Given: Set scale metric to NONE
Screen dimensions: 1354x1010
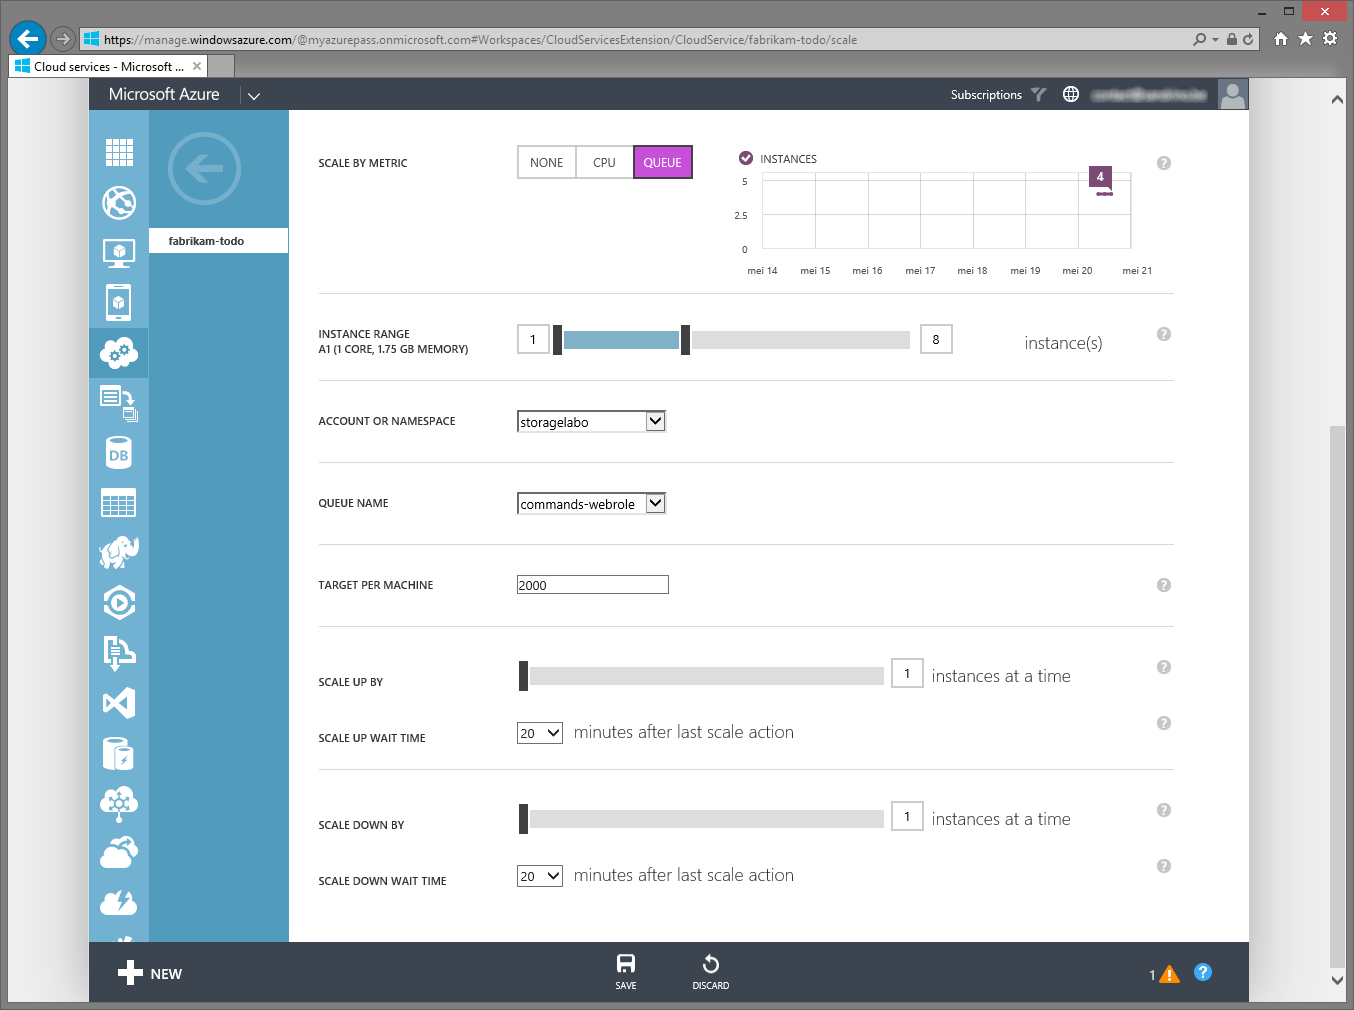Looking at the screenshot, I should pyautogui.click(x=547, y=162).
